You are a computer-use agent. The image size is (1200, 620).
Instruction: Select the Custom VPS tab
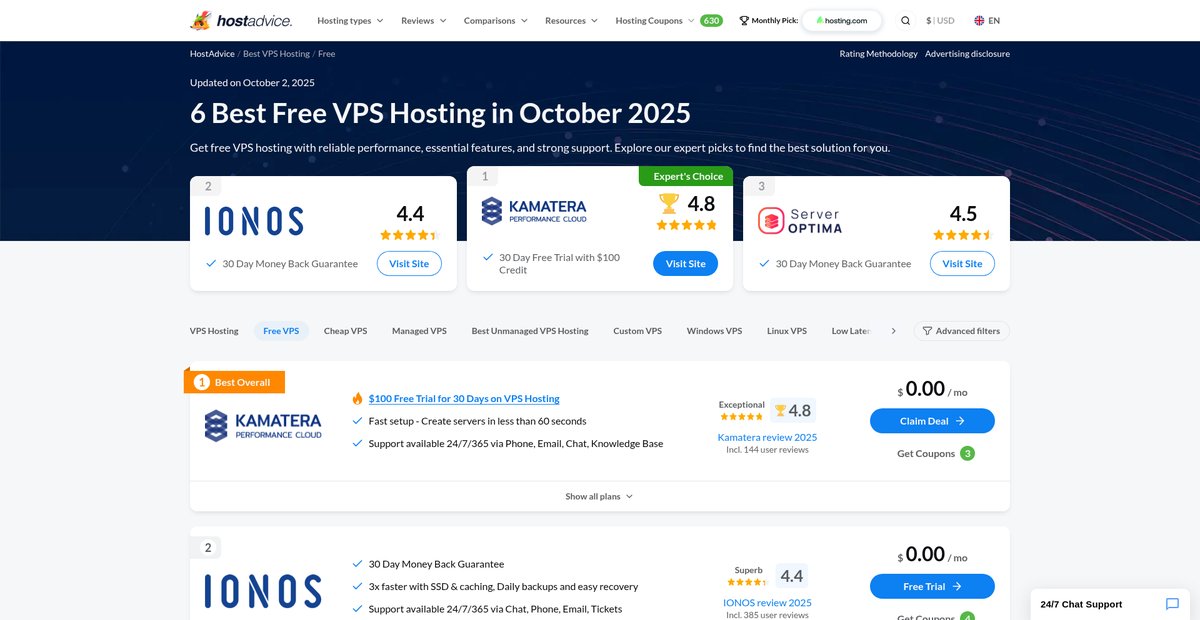click(638, 331)
